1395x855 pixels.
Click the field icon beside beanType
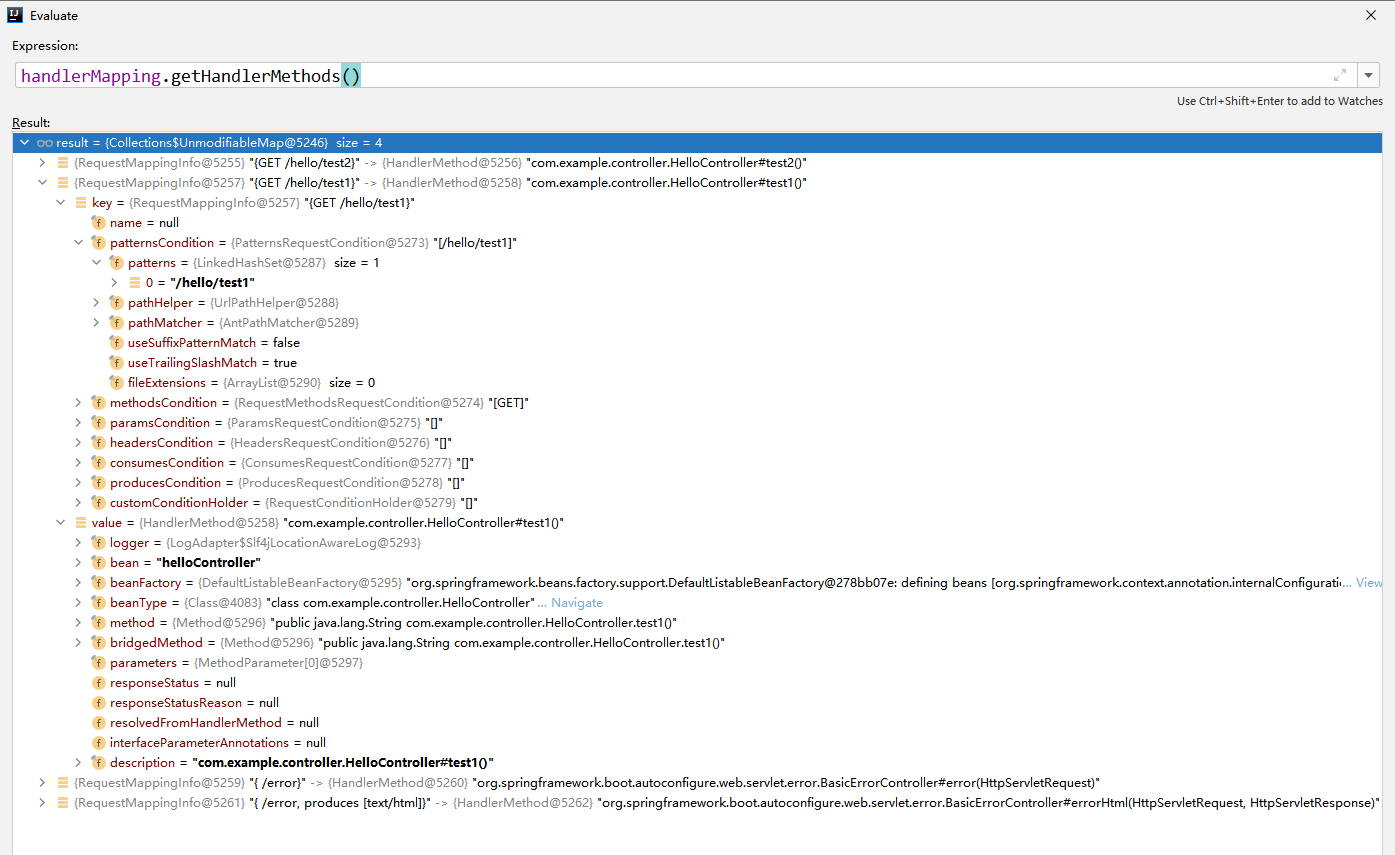click(99, 603)
